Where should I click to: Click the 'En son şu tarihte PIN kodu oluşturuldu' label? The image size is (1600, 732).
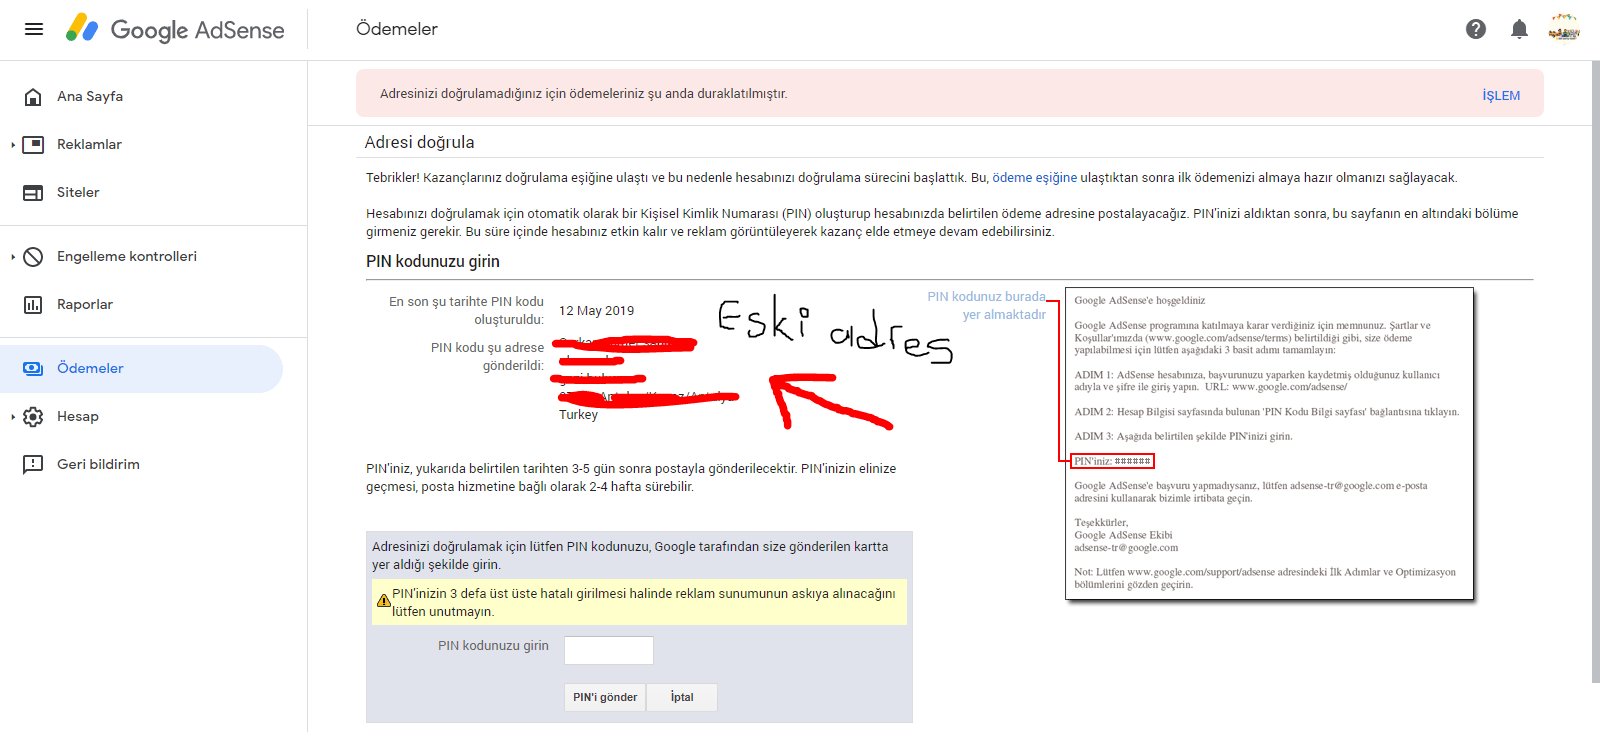466,311
